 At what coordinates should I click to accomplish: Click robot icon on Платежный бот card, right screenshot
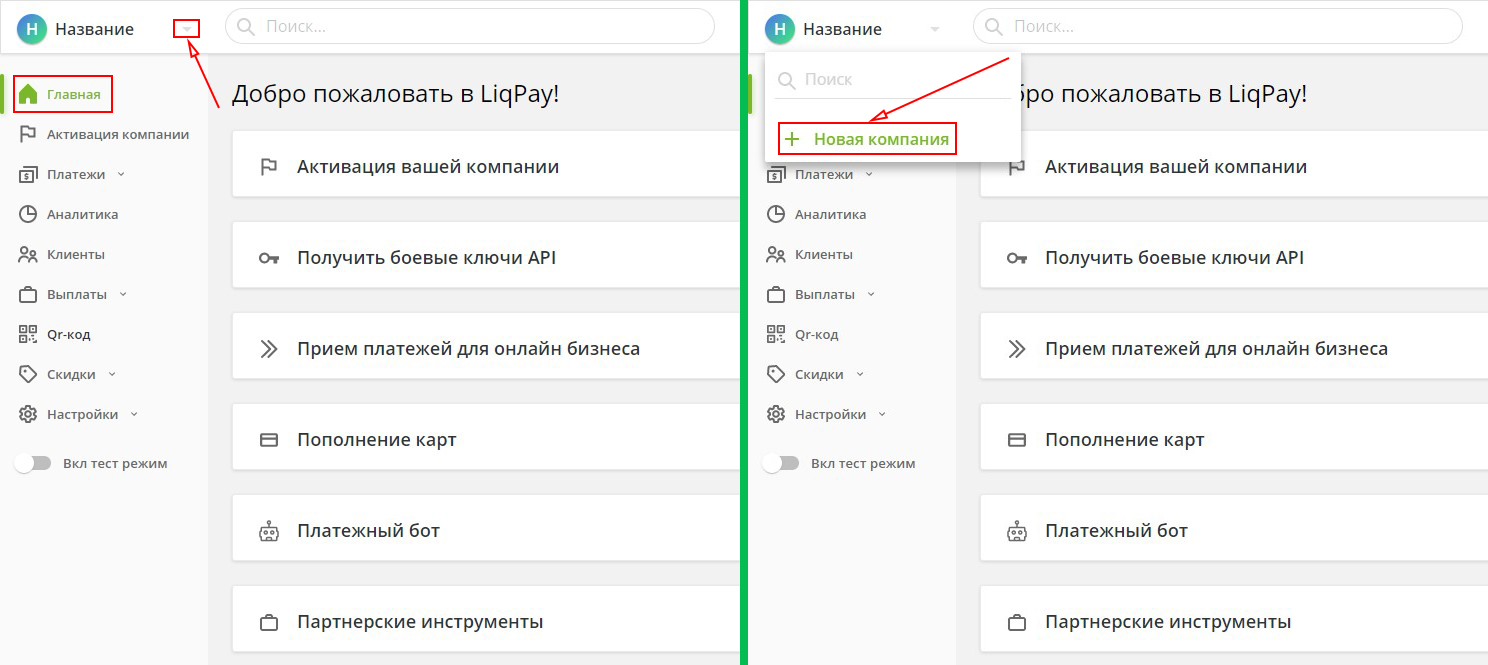[1016, 531]
